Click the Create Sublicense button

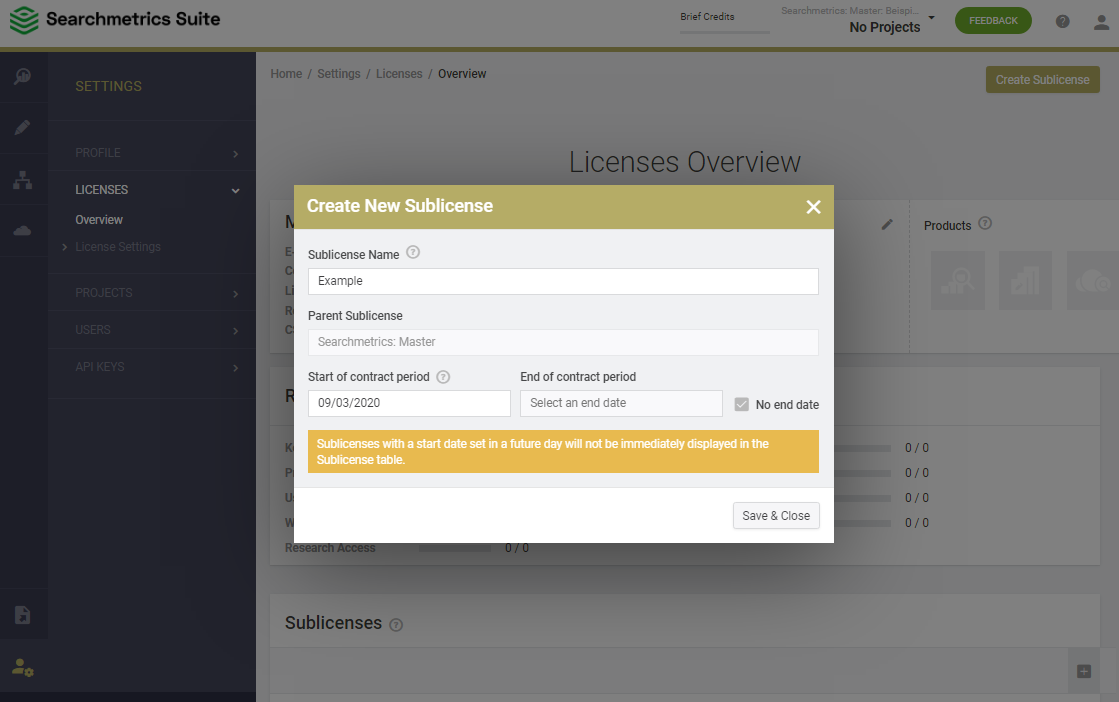coord(1043,80)
